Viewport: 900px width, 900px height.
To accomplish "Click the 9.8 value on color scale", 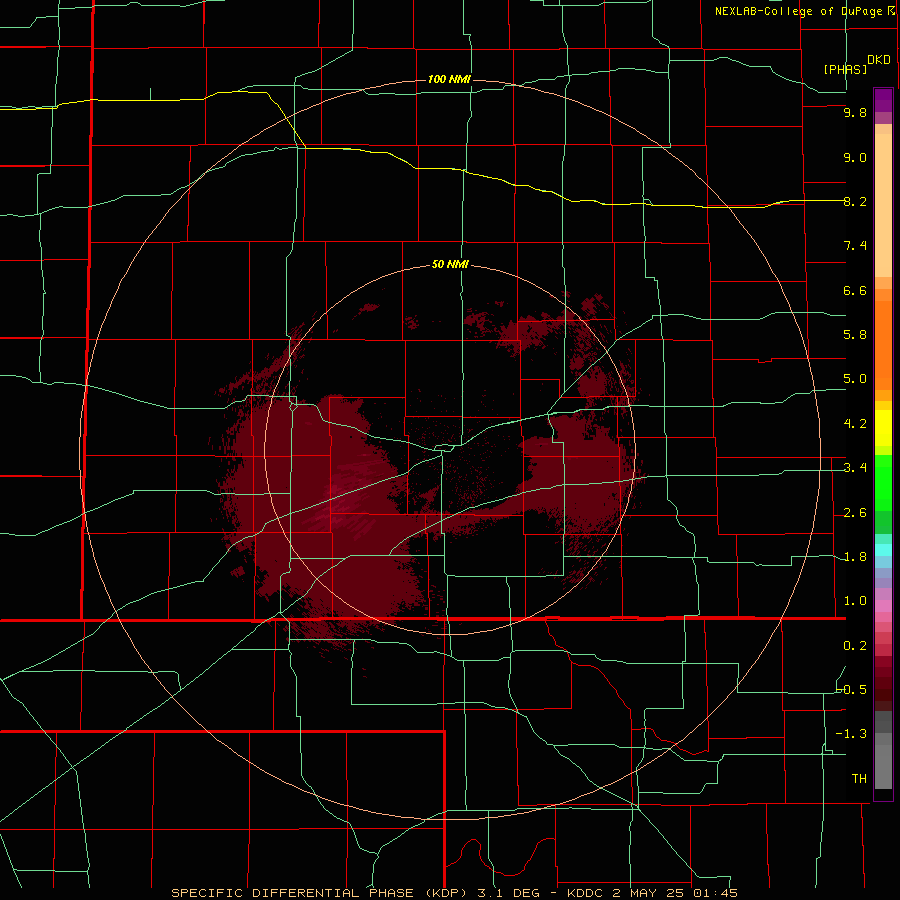I will click(x=855, y=112).
